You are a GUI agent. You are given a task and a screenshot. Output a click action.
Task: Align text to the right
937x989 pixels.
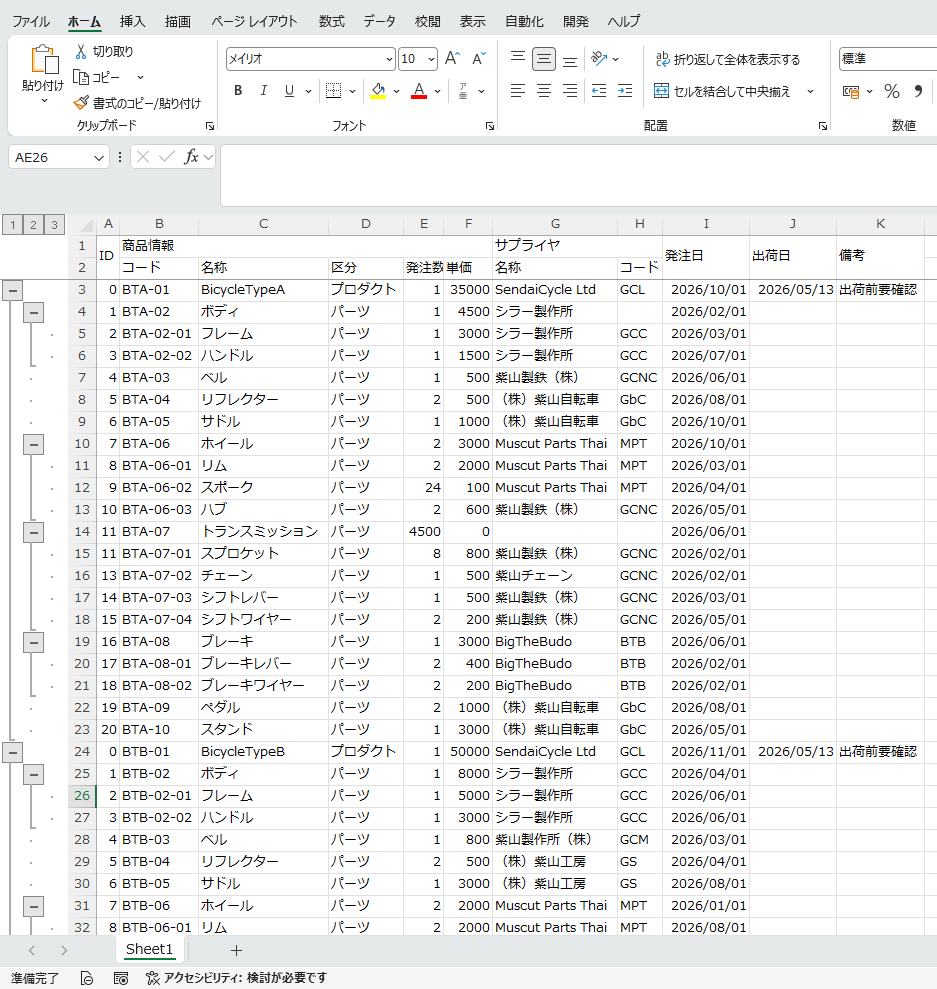pyautogui.click(x=570, y=91)
